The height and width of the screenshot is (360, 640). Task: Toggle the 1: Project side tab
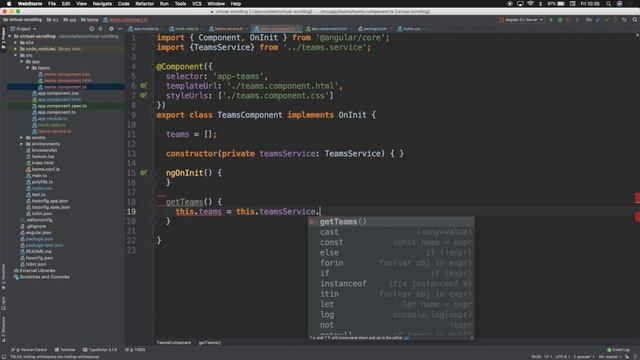3,39
